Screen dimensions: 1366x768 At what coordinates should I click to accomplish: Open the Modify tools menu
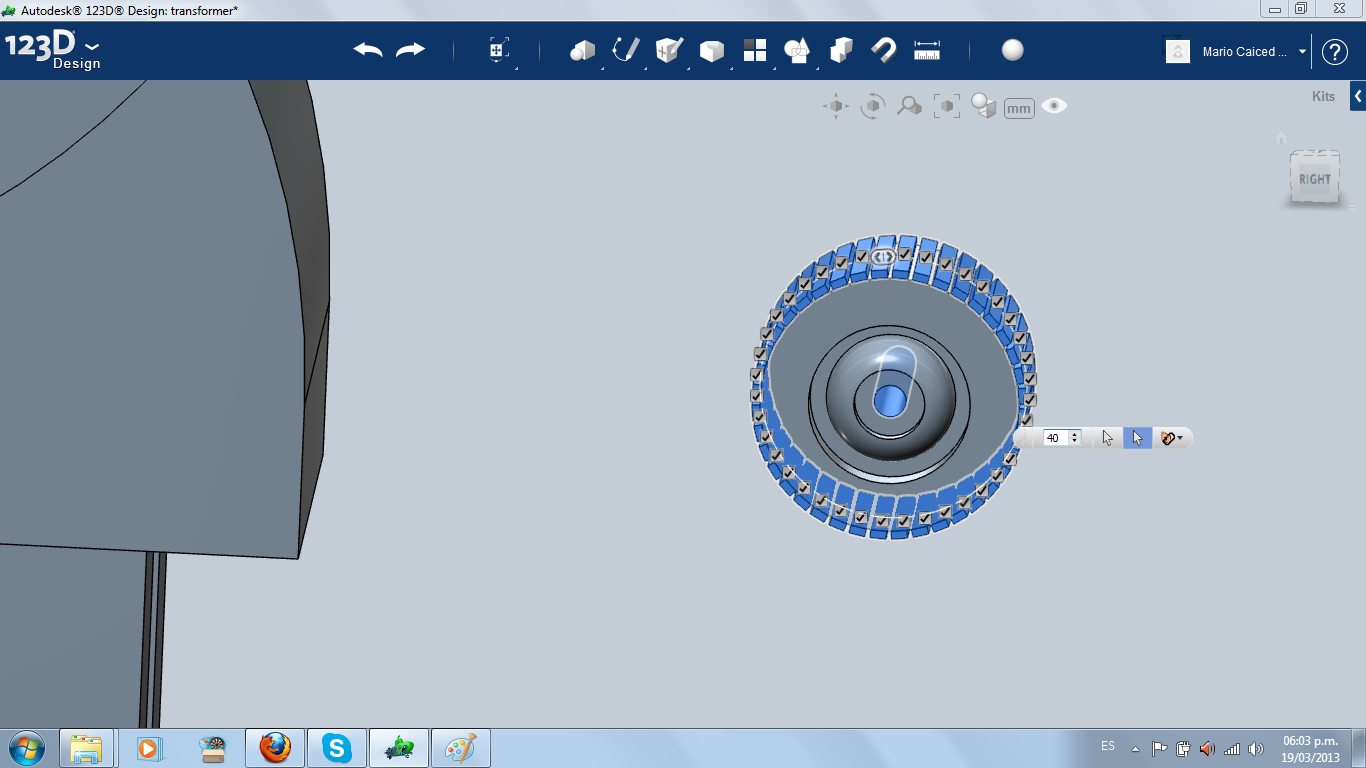point(712,50)
